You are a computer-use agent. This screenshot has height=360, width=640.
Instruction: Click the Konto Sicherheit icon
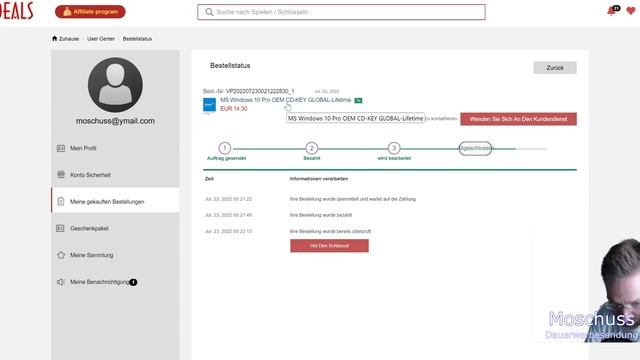point(61,175)
